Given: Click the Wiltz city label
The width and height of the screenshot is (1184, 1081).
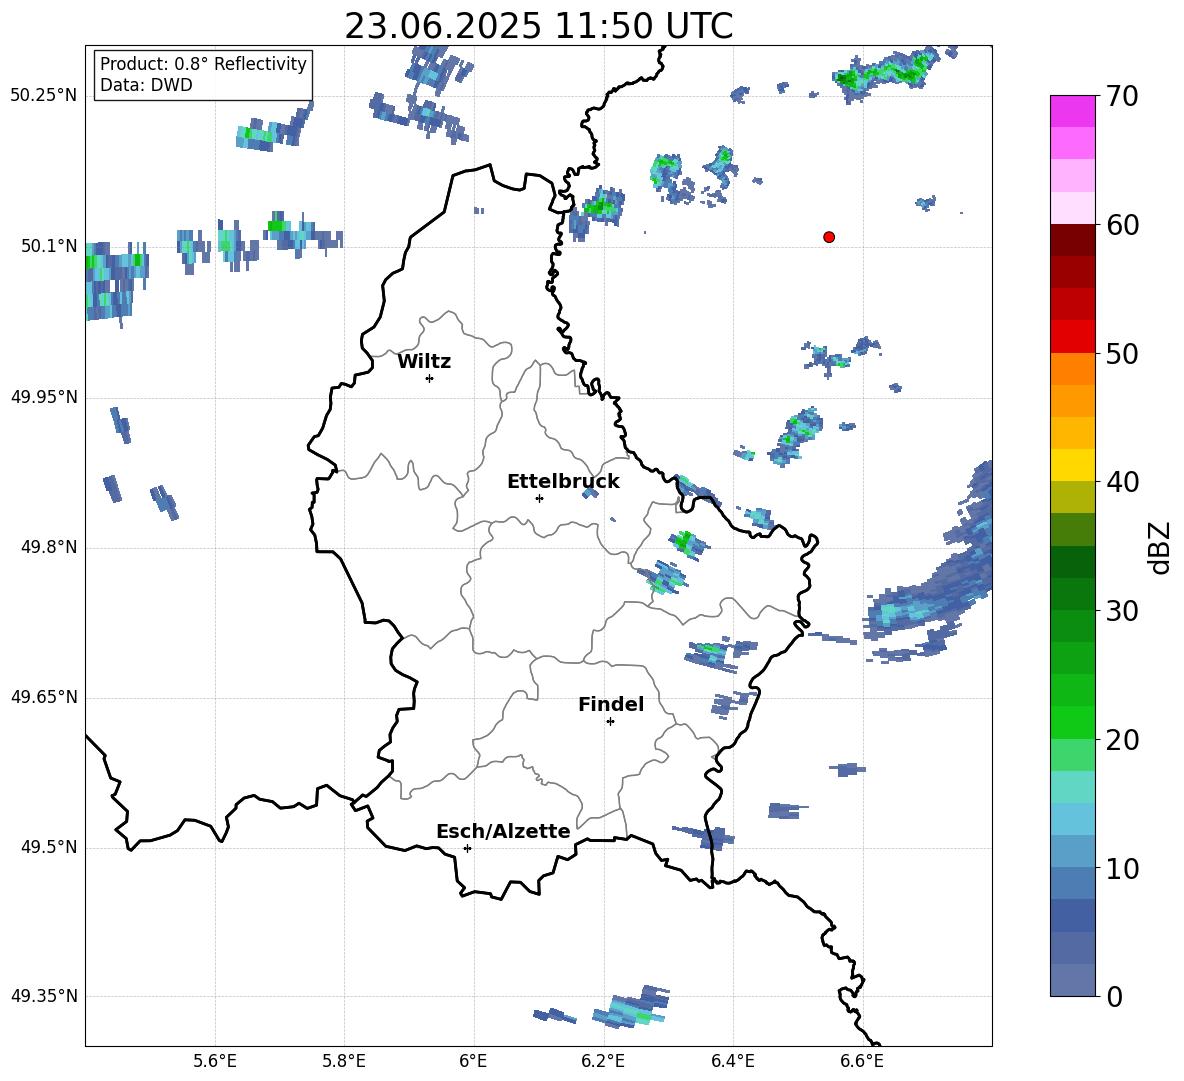Looking at the screenshot, I should pyautogui.click(x=424, y=362).
